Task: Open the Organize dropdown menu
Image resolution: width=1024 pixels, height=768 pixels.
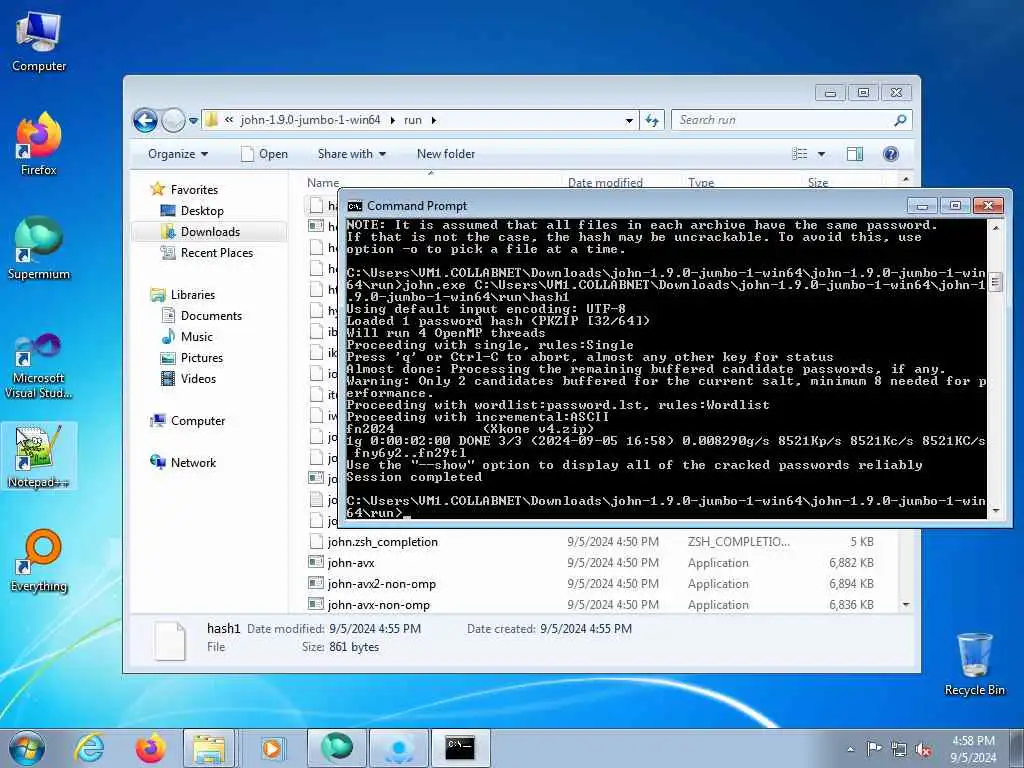Action: [178, 154]
